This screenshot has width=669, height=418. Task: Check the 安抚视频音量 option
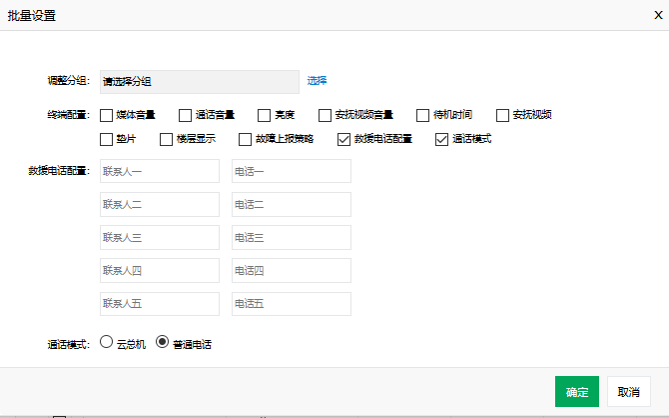click(325, 116)
